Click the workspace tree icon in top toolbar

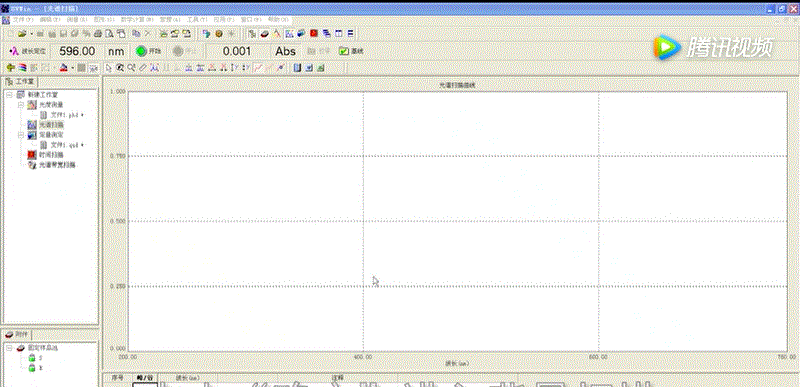pos(252,34)
